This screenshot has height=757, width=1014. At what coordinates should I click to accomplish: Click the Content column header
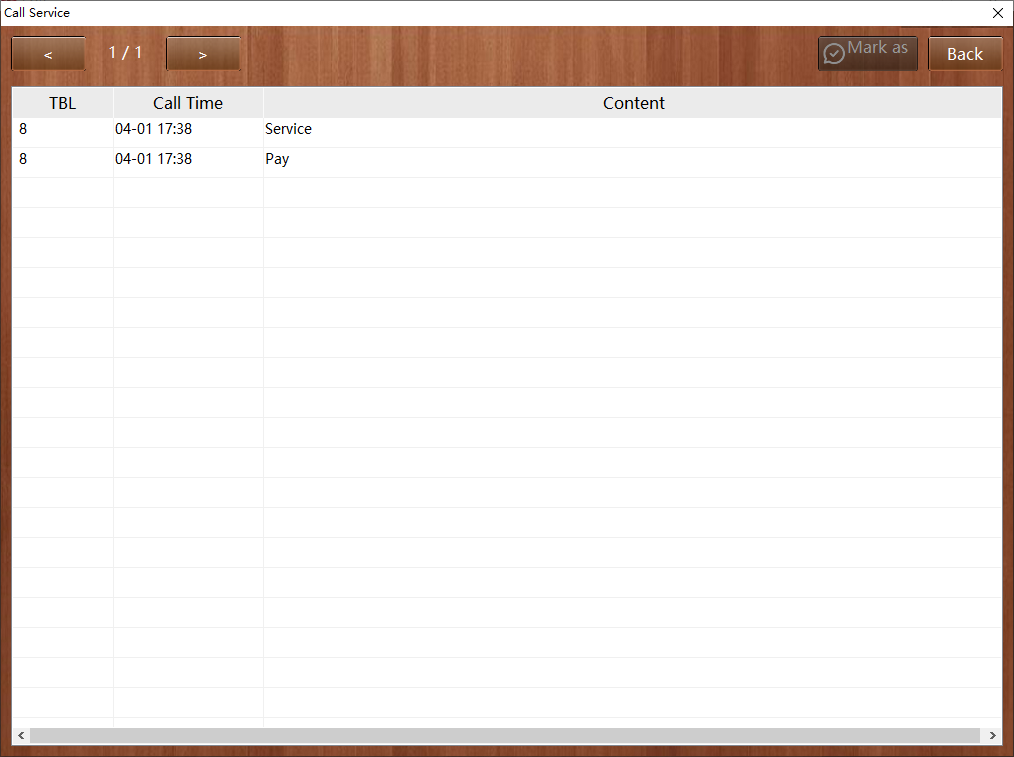(633, 103)
